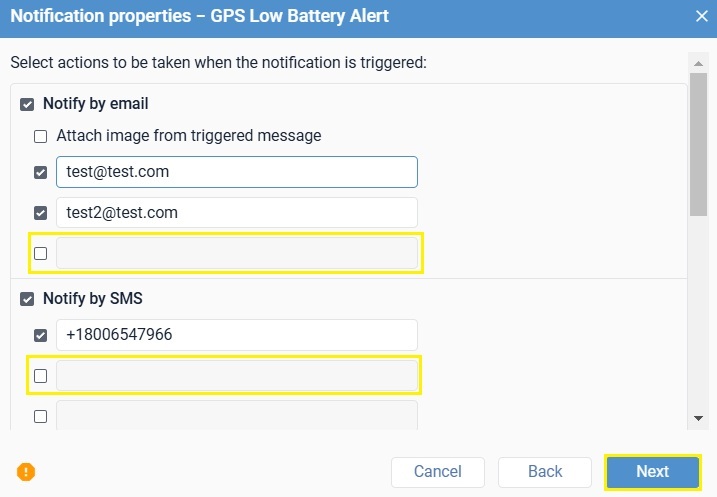Click the vertical scrollbar thumb
Screen dimensions: 717x497
[x=698, y=144]
